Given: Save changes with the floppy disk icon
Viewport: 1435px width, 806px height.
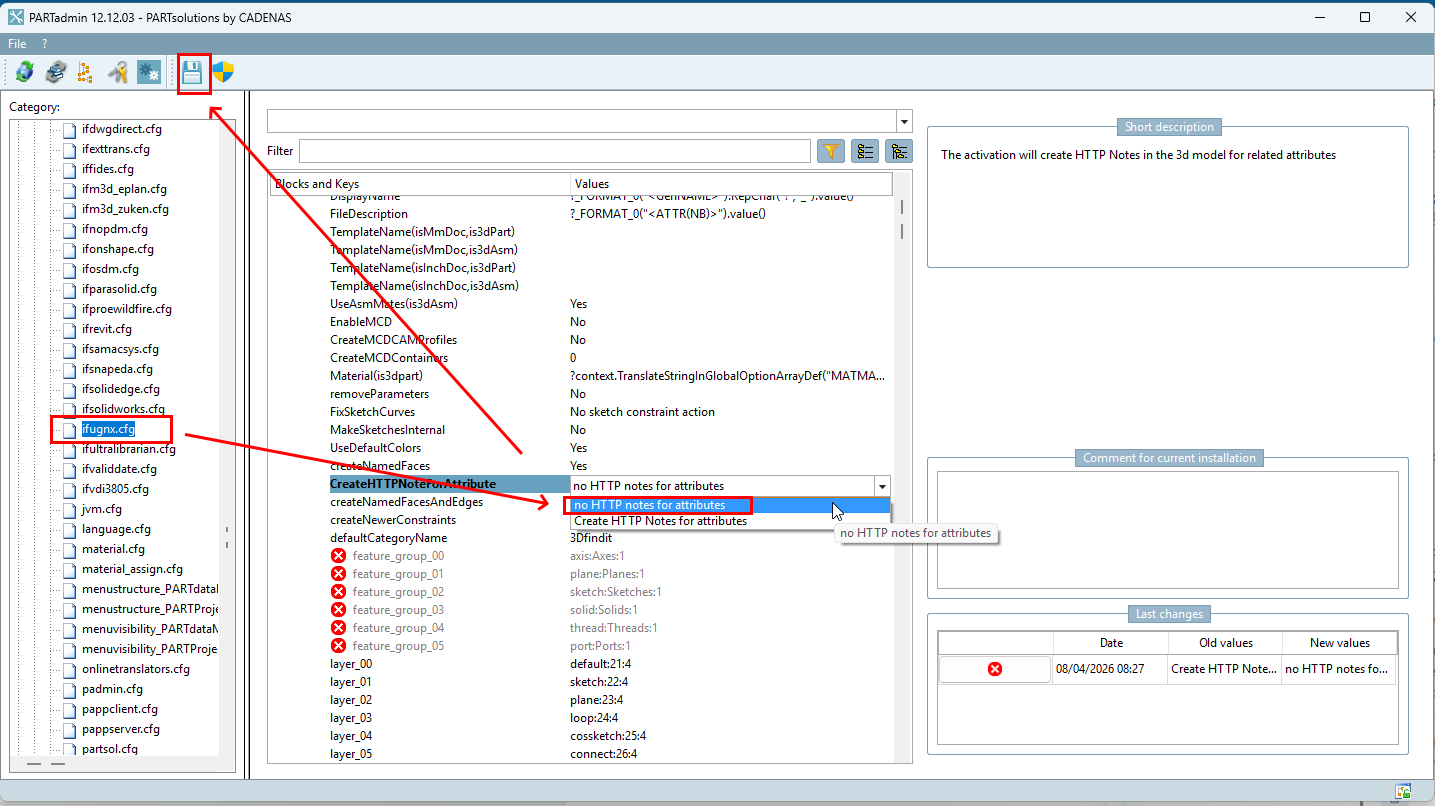Looking at the screenshot, I should coord(192,72).
